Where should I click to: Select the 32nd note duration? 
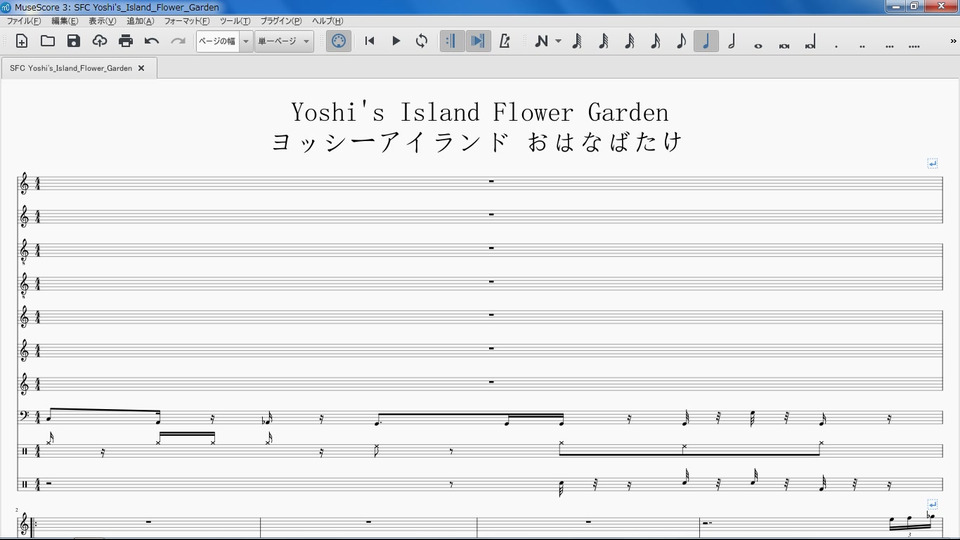coord(629,41)
